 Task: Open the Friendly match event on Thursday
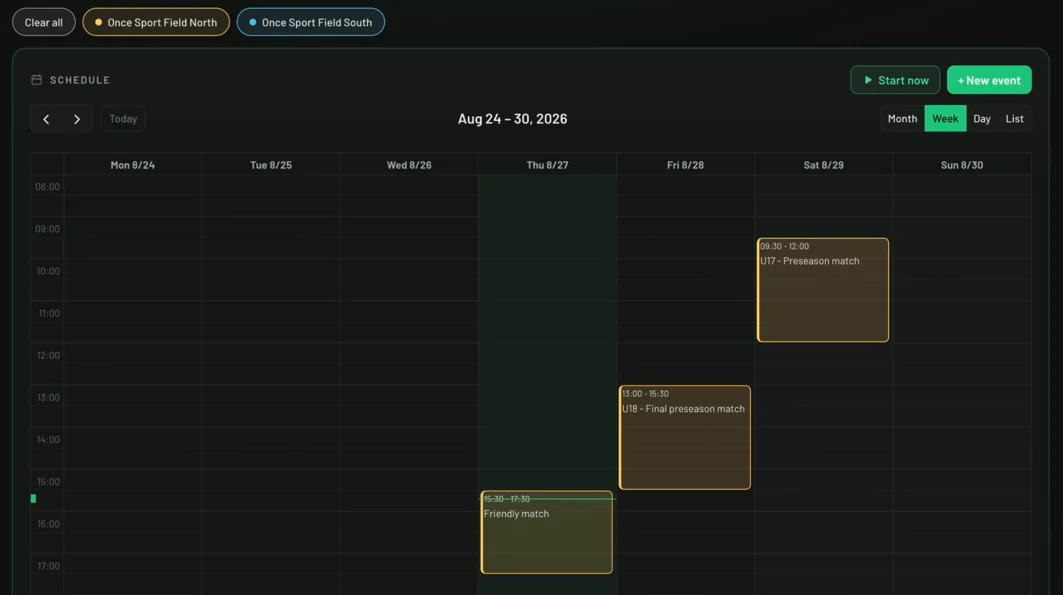546,533
